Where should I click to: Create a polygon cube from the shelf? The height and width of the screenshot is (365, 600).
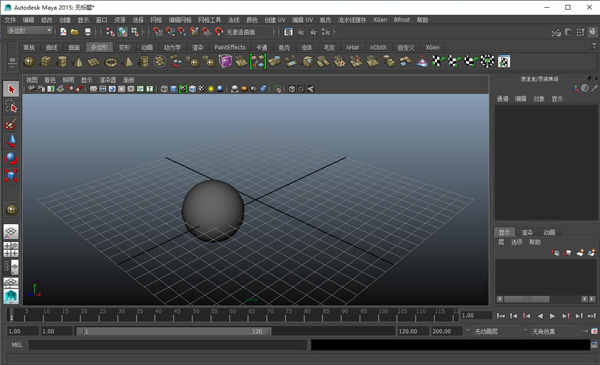[x=46, y=62]
